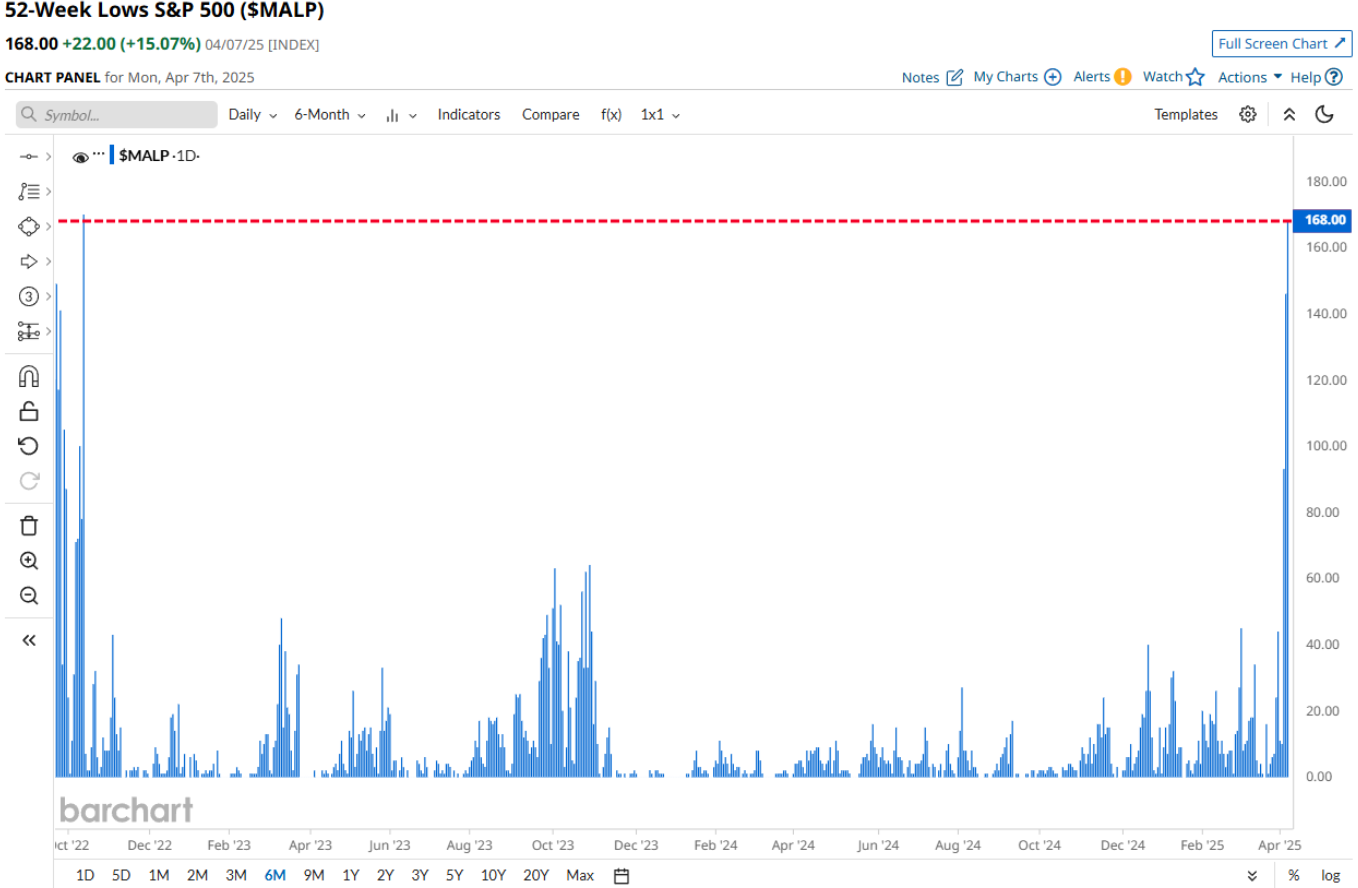Toggle log scale on the axis
Screen dimensions: 1358x888
(x=1330, y=876)
